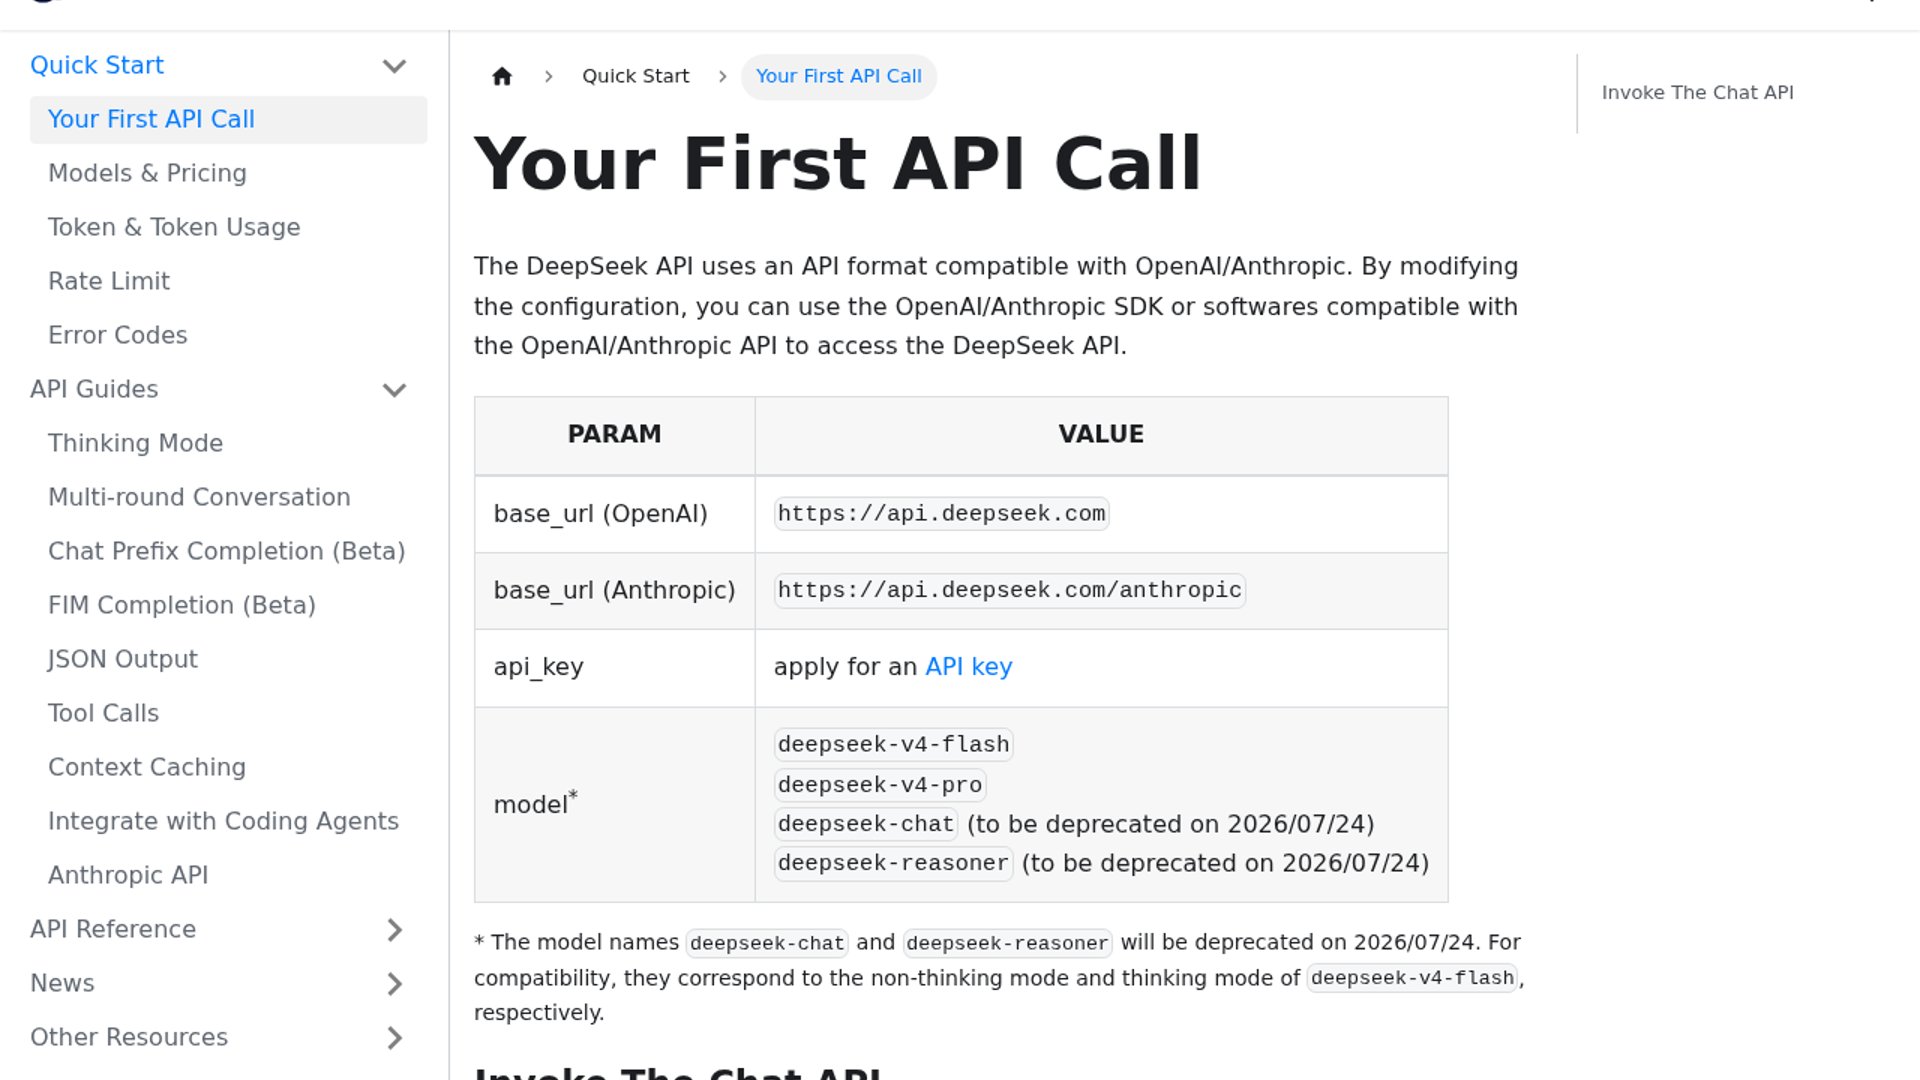Open the JSON Output guide
1920x1080 pixels.
coord(123,659)
